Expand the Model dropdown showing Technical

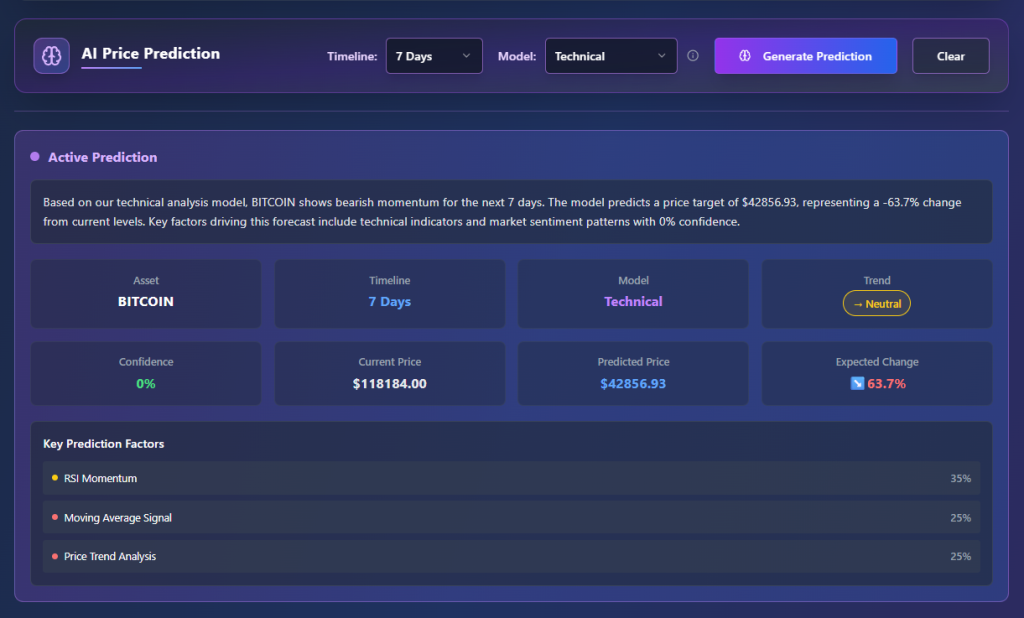coord(610,56)
